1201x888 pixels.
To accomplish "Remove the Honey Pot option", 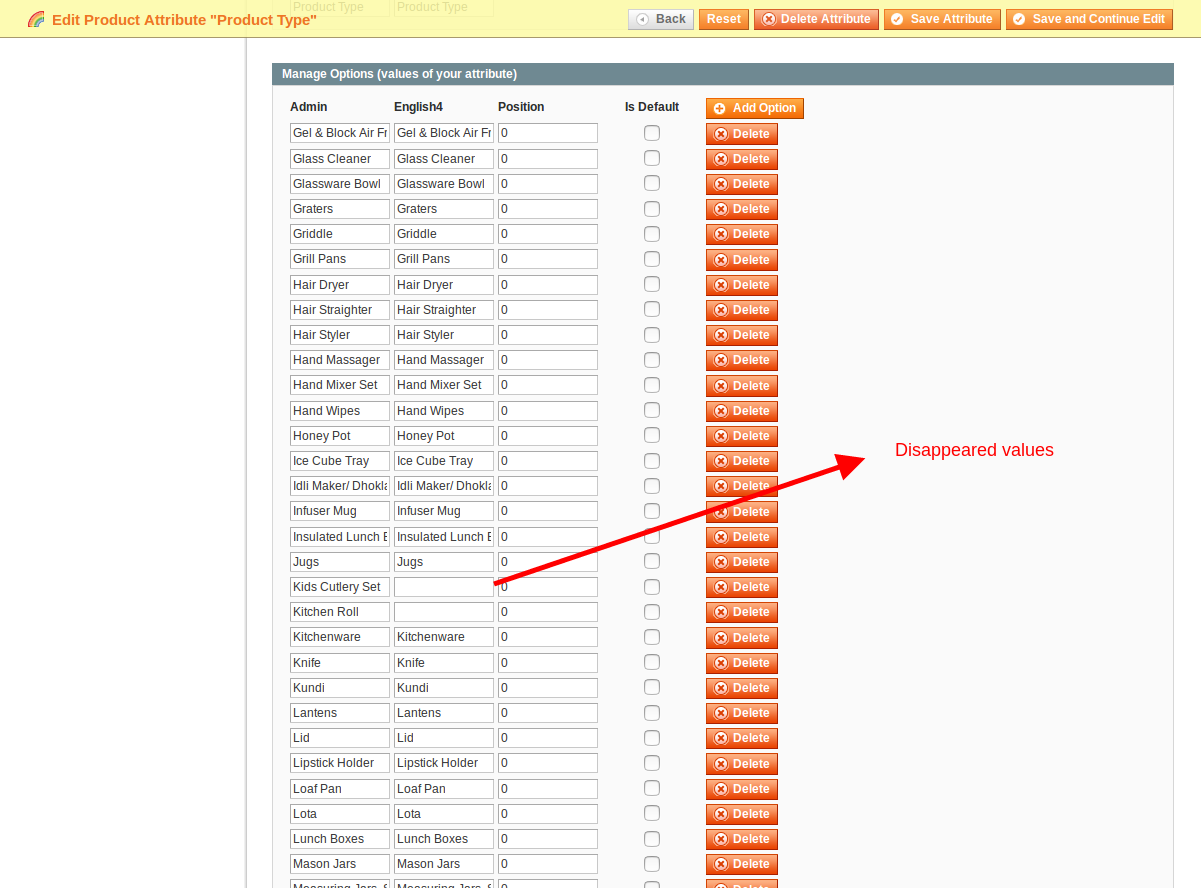I will (x=741, y=436).
